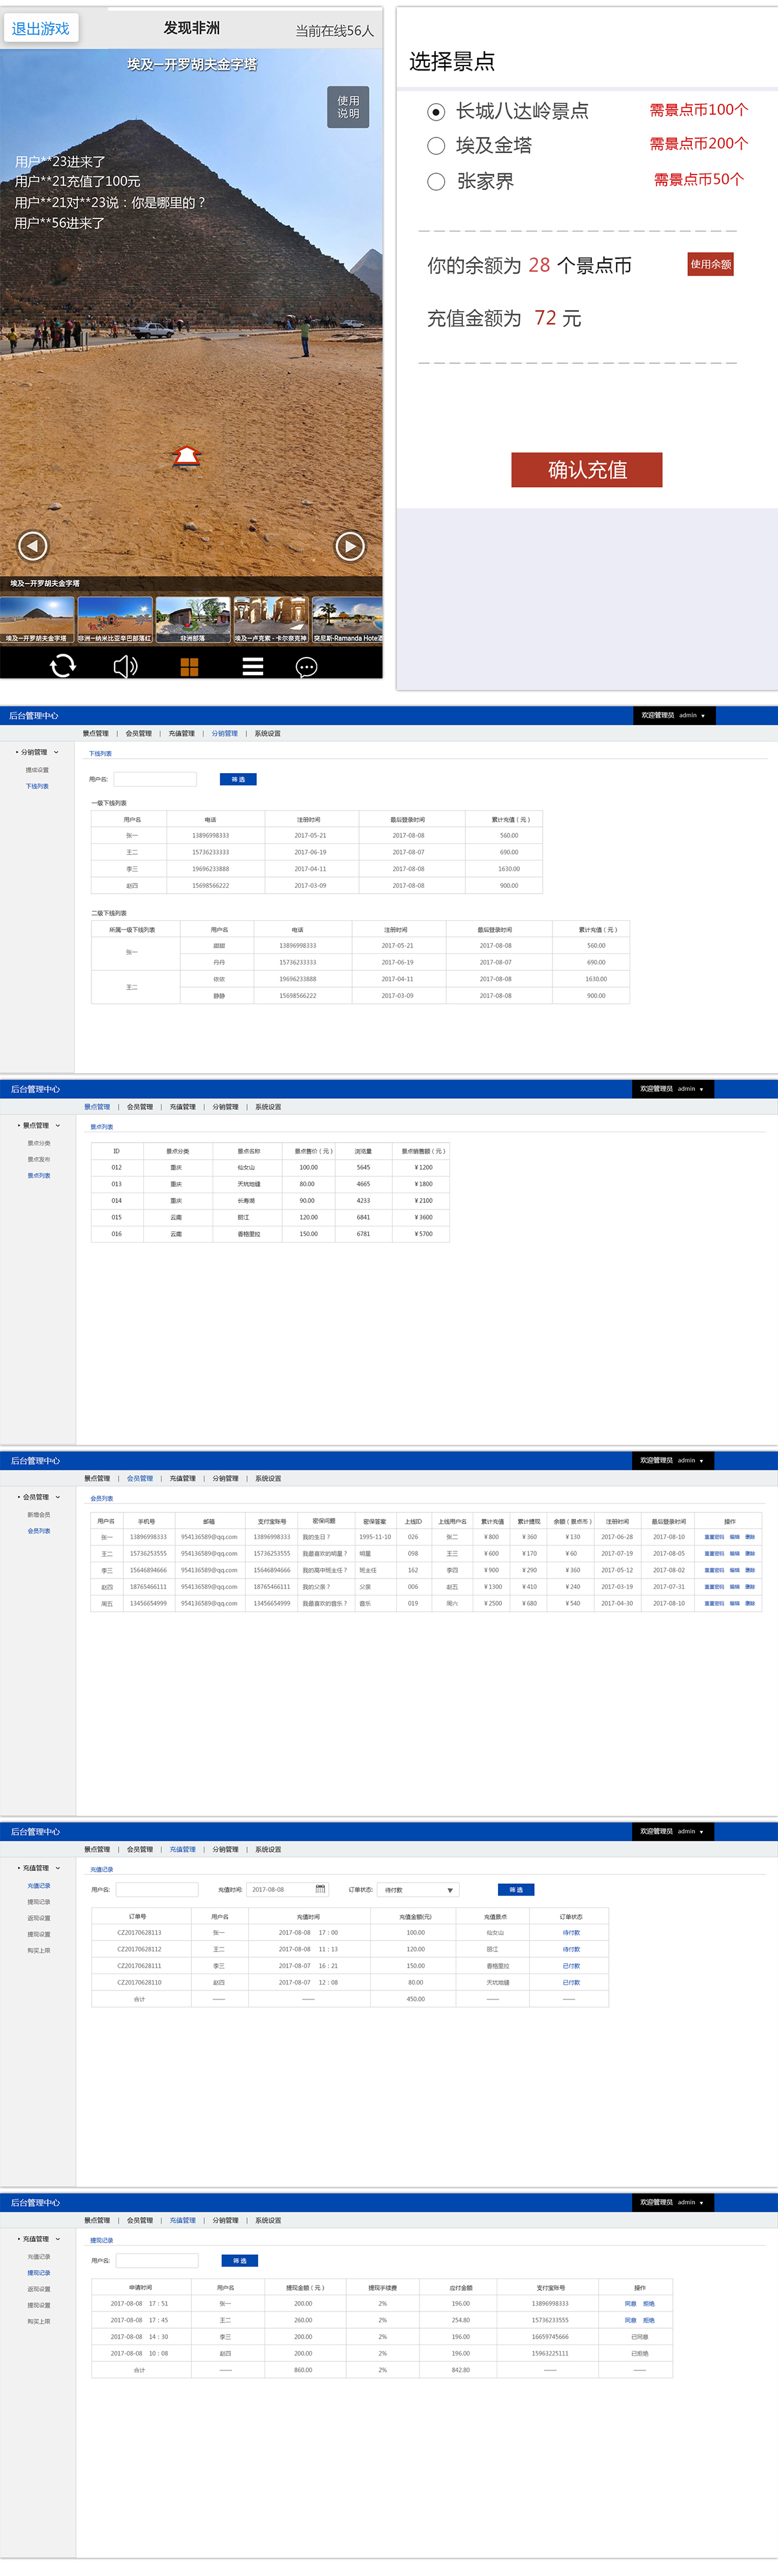Click username input on recharge records page

pos(157,1890)
